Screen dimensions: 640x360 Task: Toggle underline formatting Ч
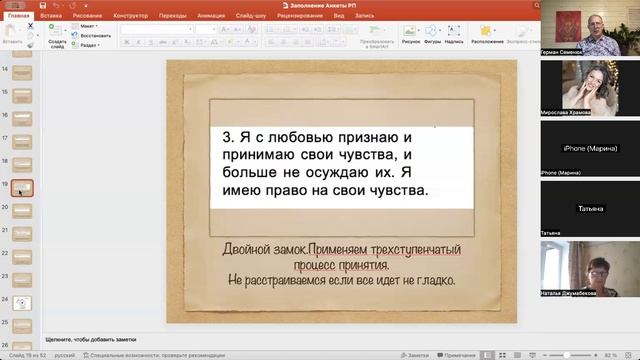click(x=151, y=42)
